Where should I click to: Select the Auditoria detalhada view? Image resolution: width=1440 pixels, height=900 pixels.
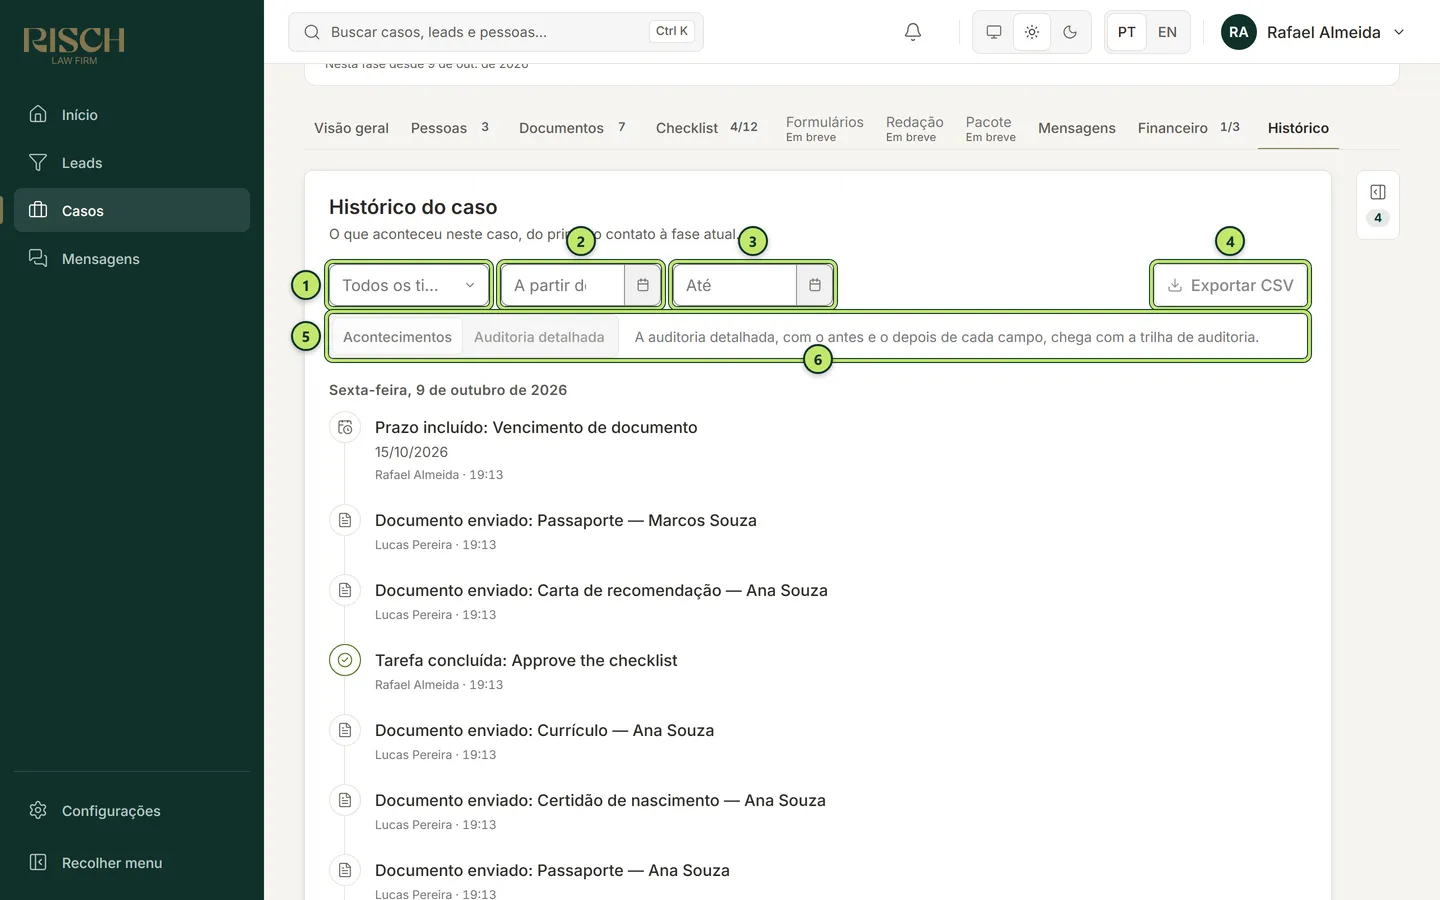tap(539, 337)
